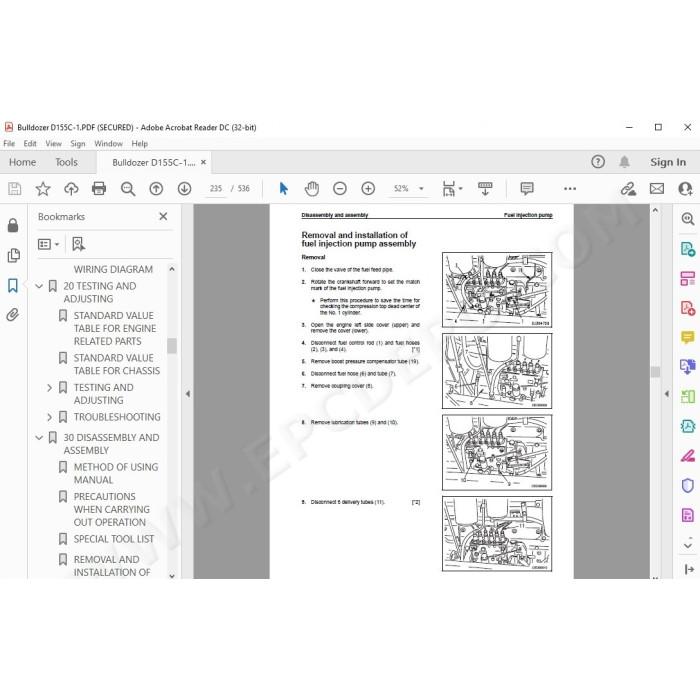
Task: Collapse the right tools pane arrow
Action: 667,394
